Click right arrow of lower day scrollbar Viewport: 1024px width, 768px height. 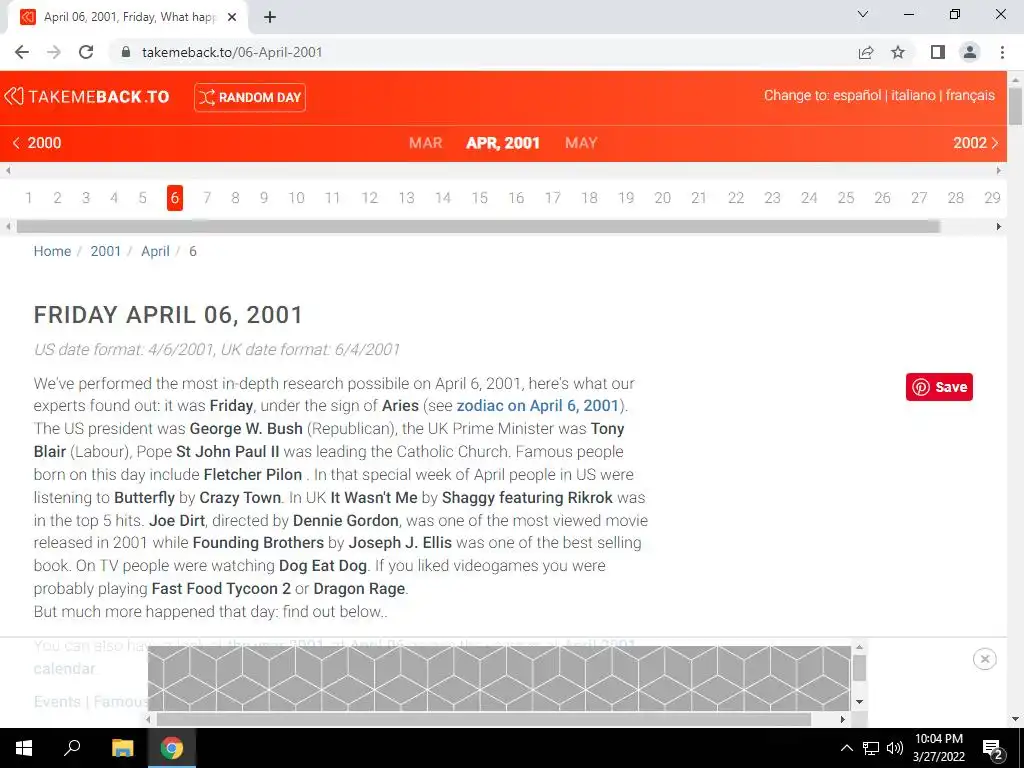tap(999, 227)
